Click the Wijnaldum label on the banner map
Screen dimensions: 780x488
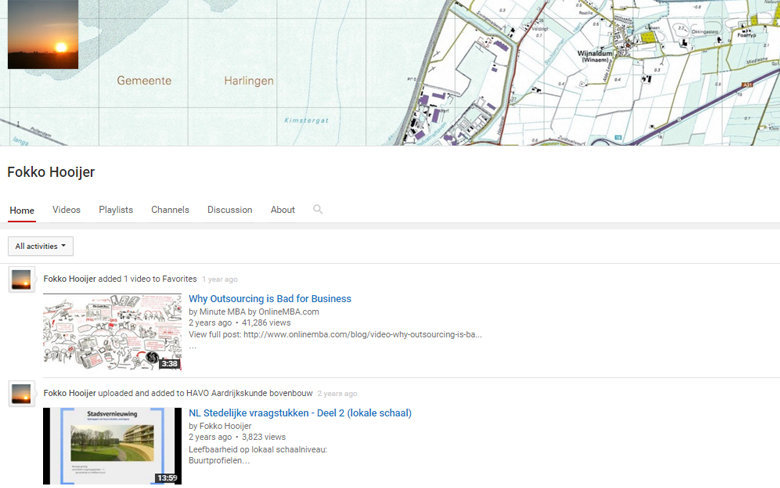594,53
